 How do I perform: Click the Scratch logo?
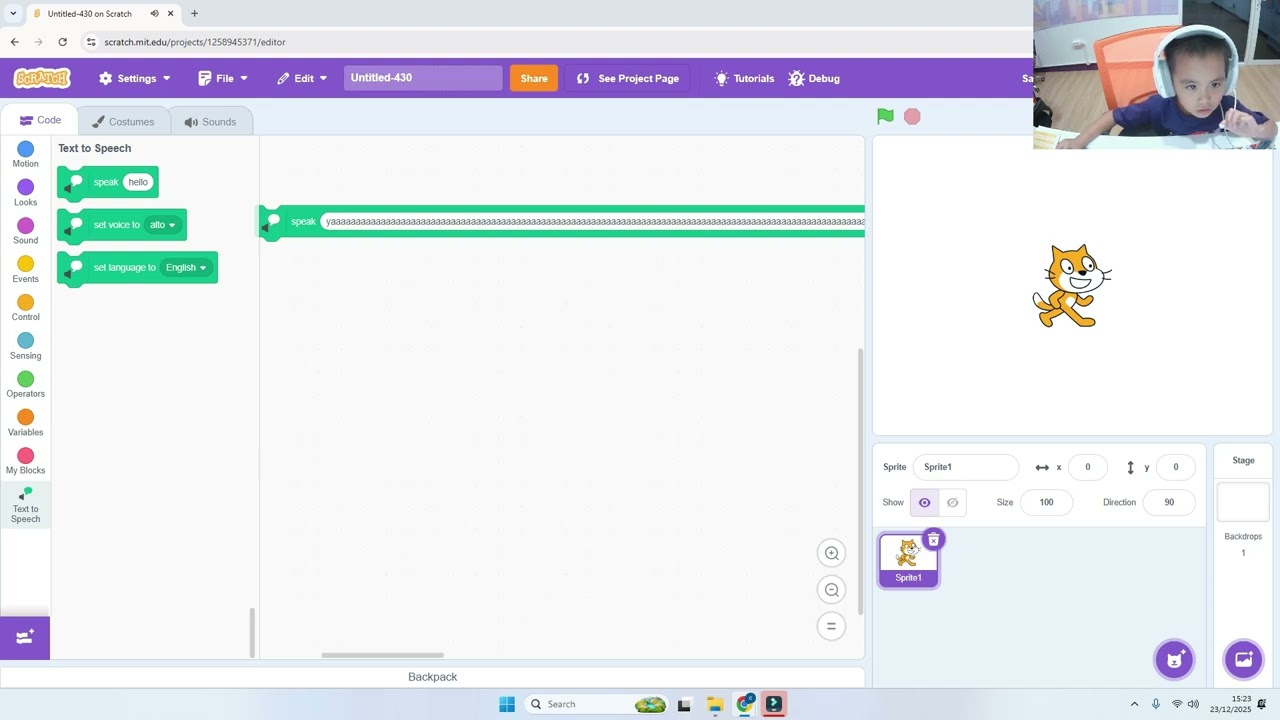tap(42, 78)
